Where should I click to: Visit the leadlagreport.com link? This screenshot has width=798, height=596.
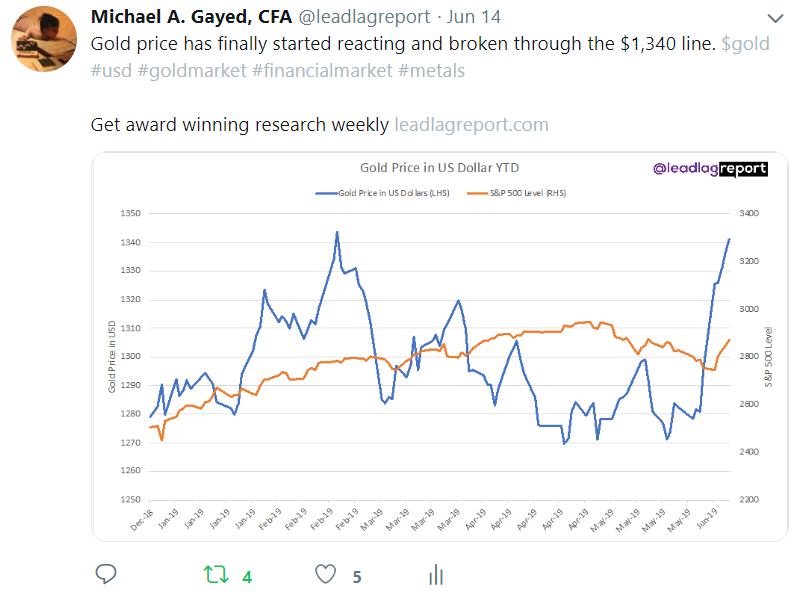click(x=471, y=124)
